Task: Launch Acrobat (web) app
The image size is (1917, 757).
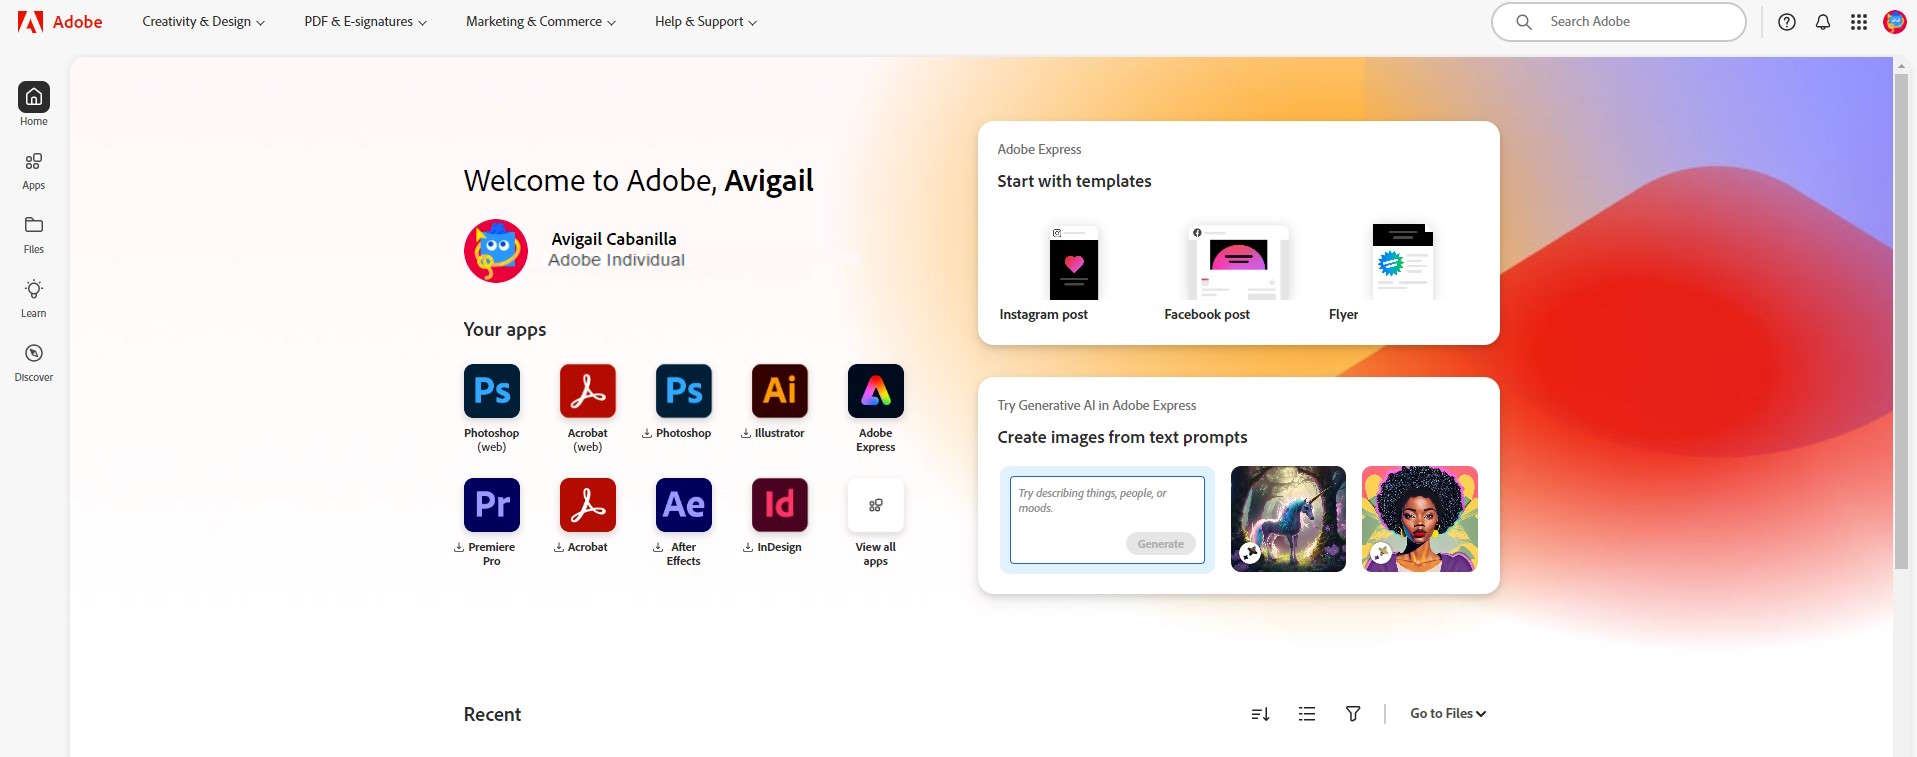Action: (x=588, y=391)
